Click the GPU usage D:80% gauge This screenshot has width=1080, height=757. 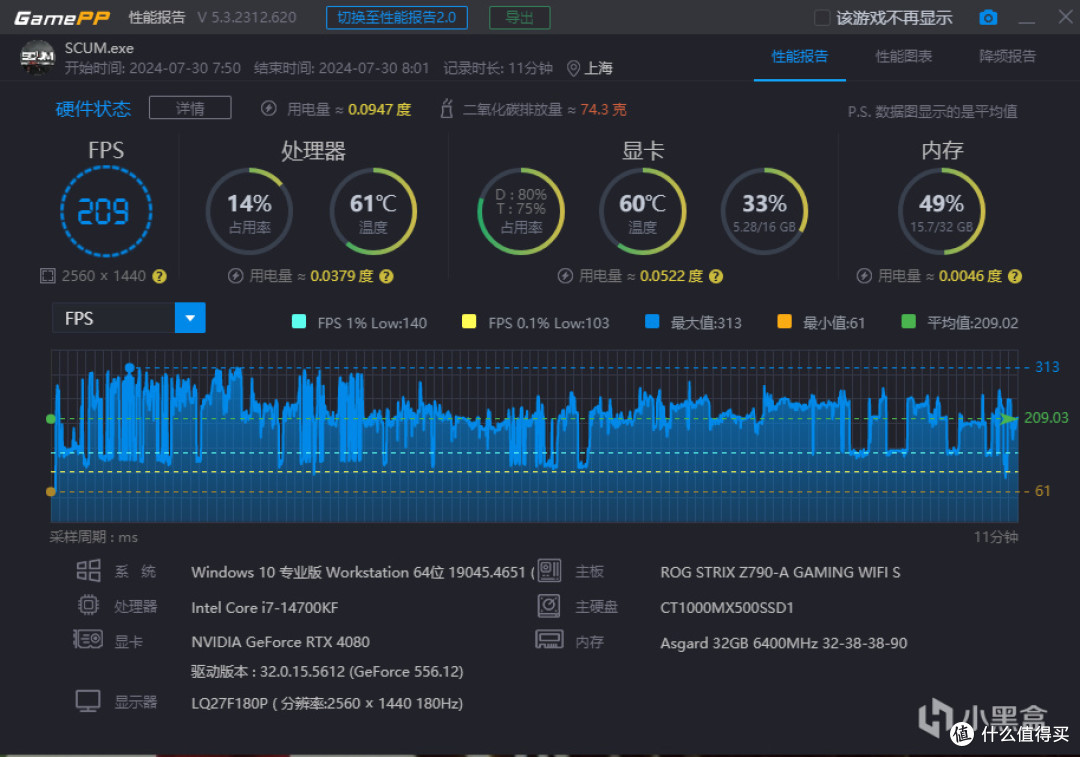tap(521, 211)
